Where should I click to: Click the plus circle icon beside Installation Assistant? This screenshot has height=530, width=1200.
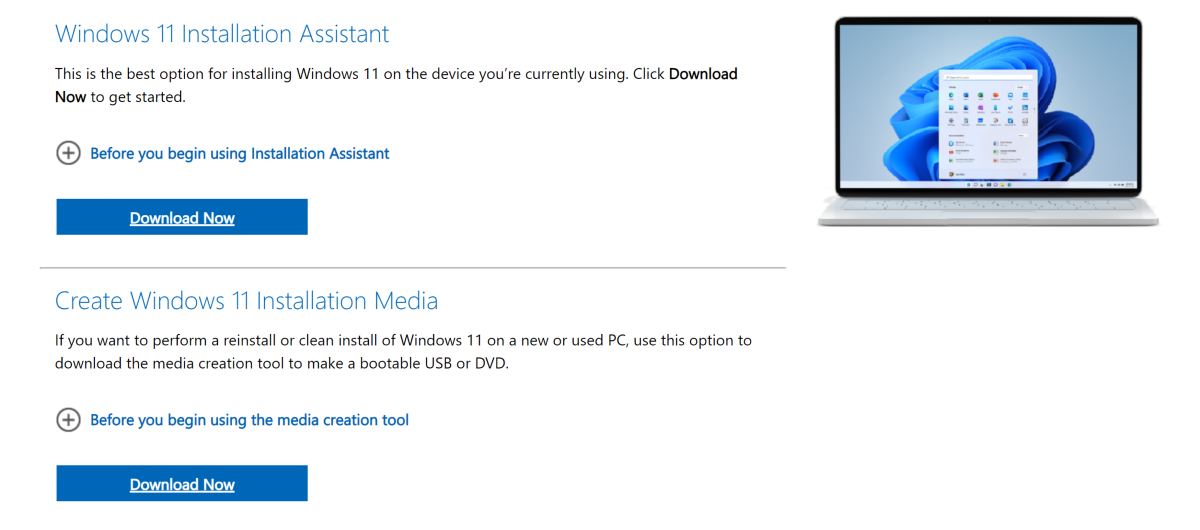68,153
